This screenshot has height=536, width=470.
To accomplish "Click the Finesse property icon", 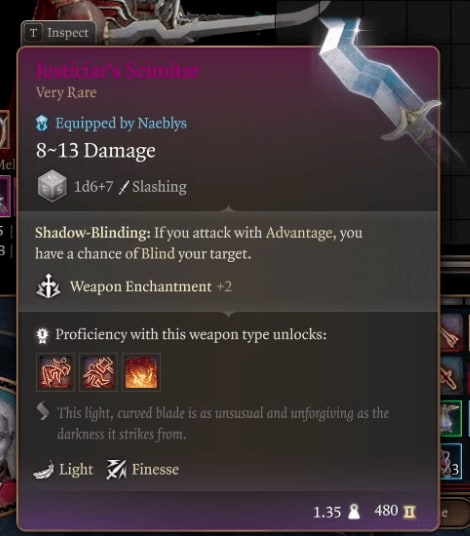I will coord(116,470).
